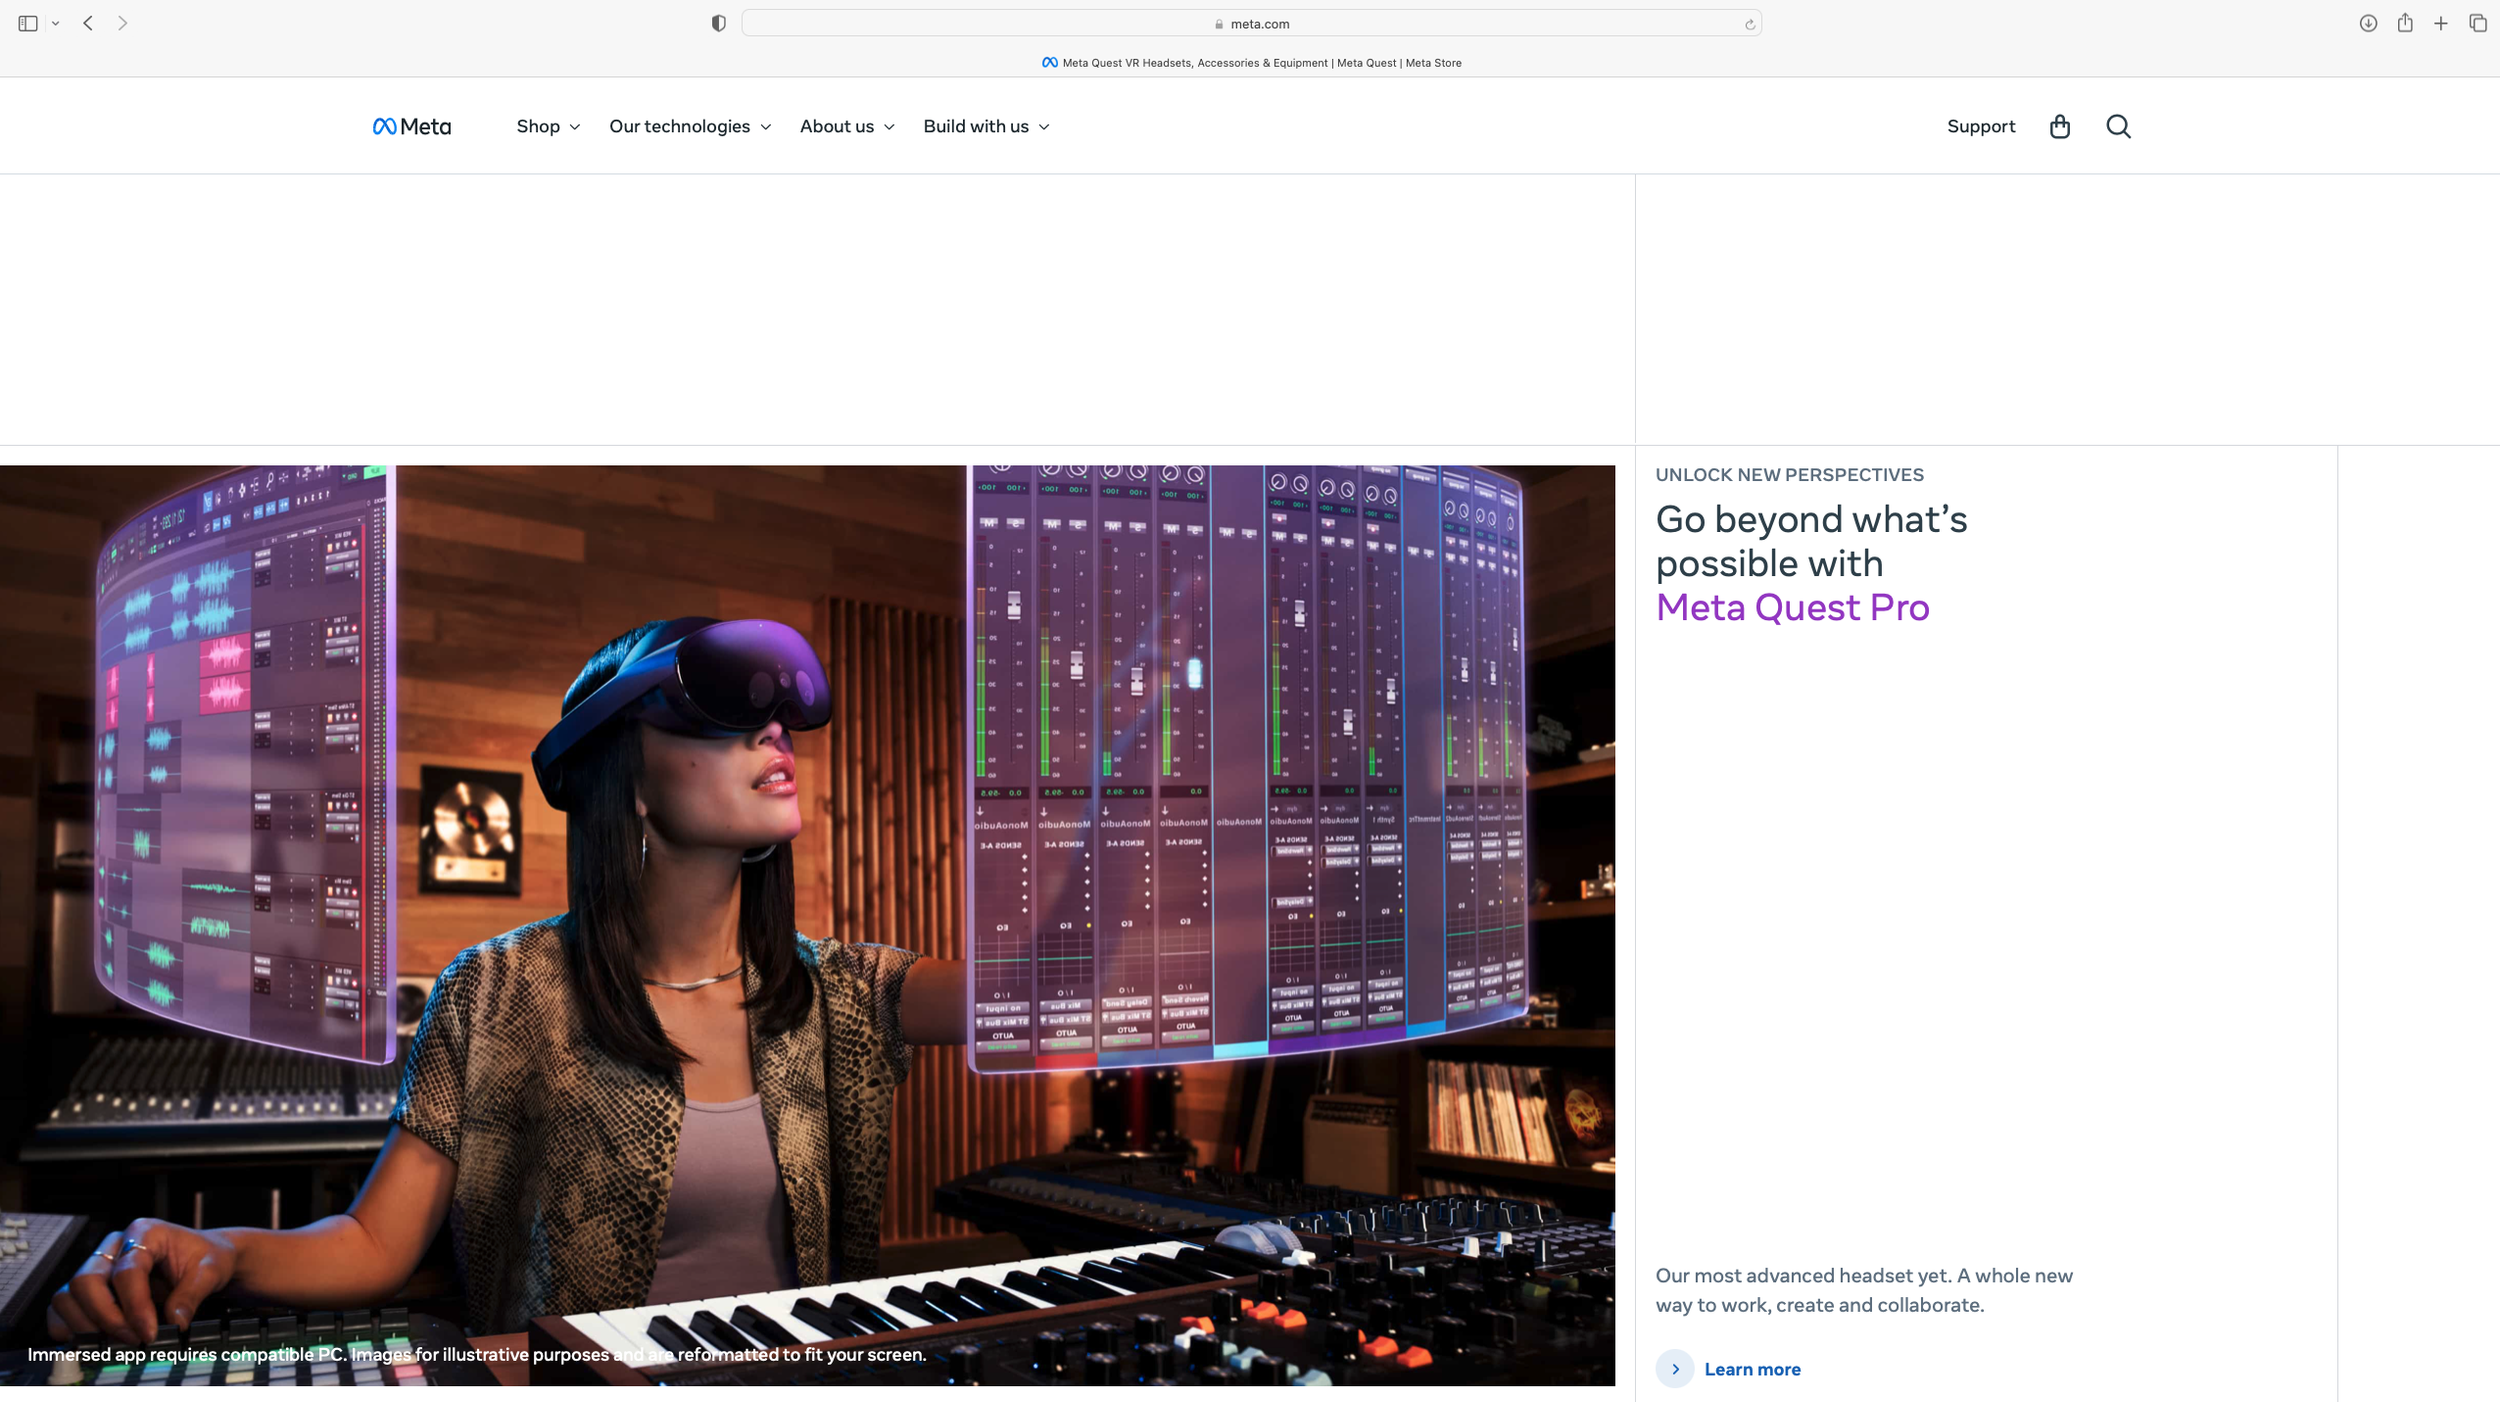The height and width of the screenshot is (1402, 2500).
Task: Go forward using the forward arrow
Action: click(x=122, y=23)
